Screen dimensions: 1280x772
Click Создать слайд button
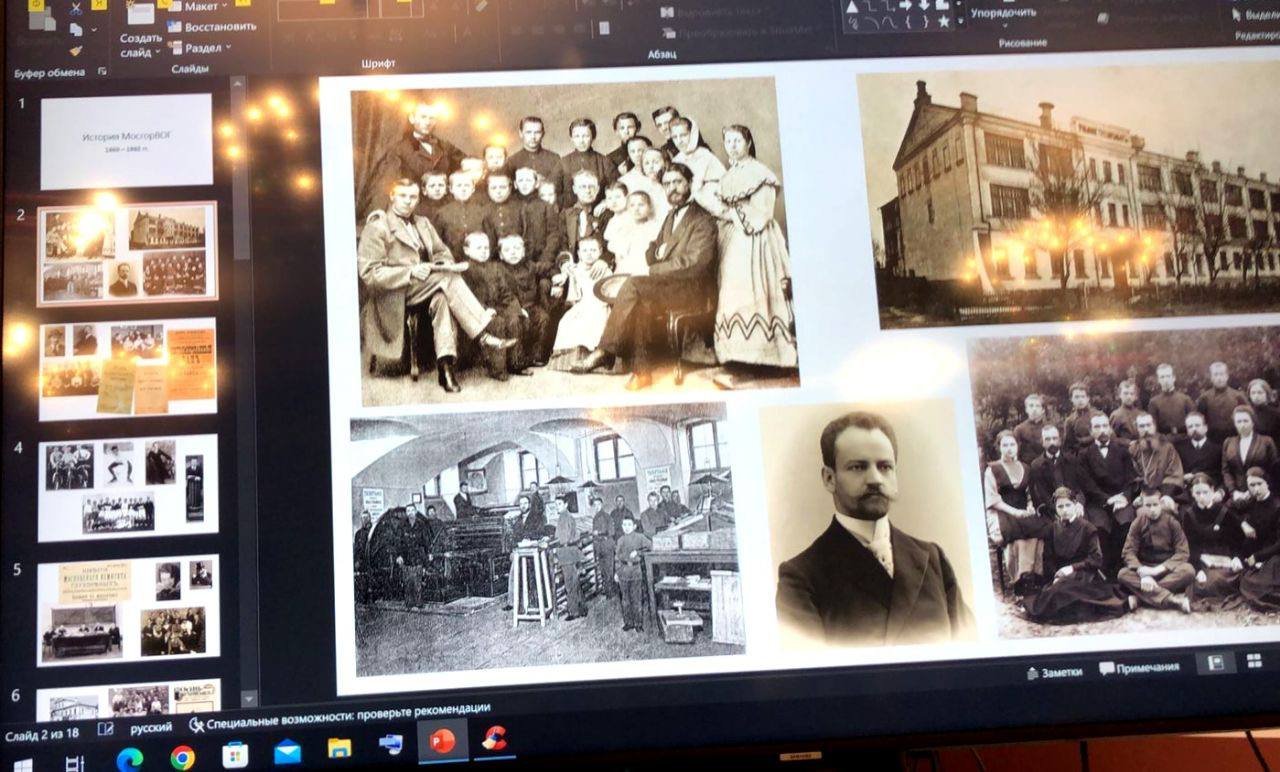point(141,32)
